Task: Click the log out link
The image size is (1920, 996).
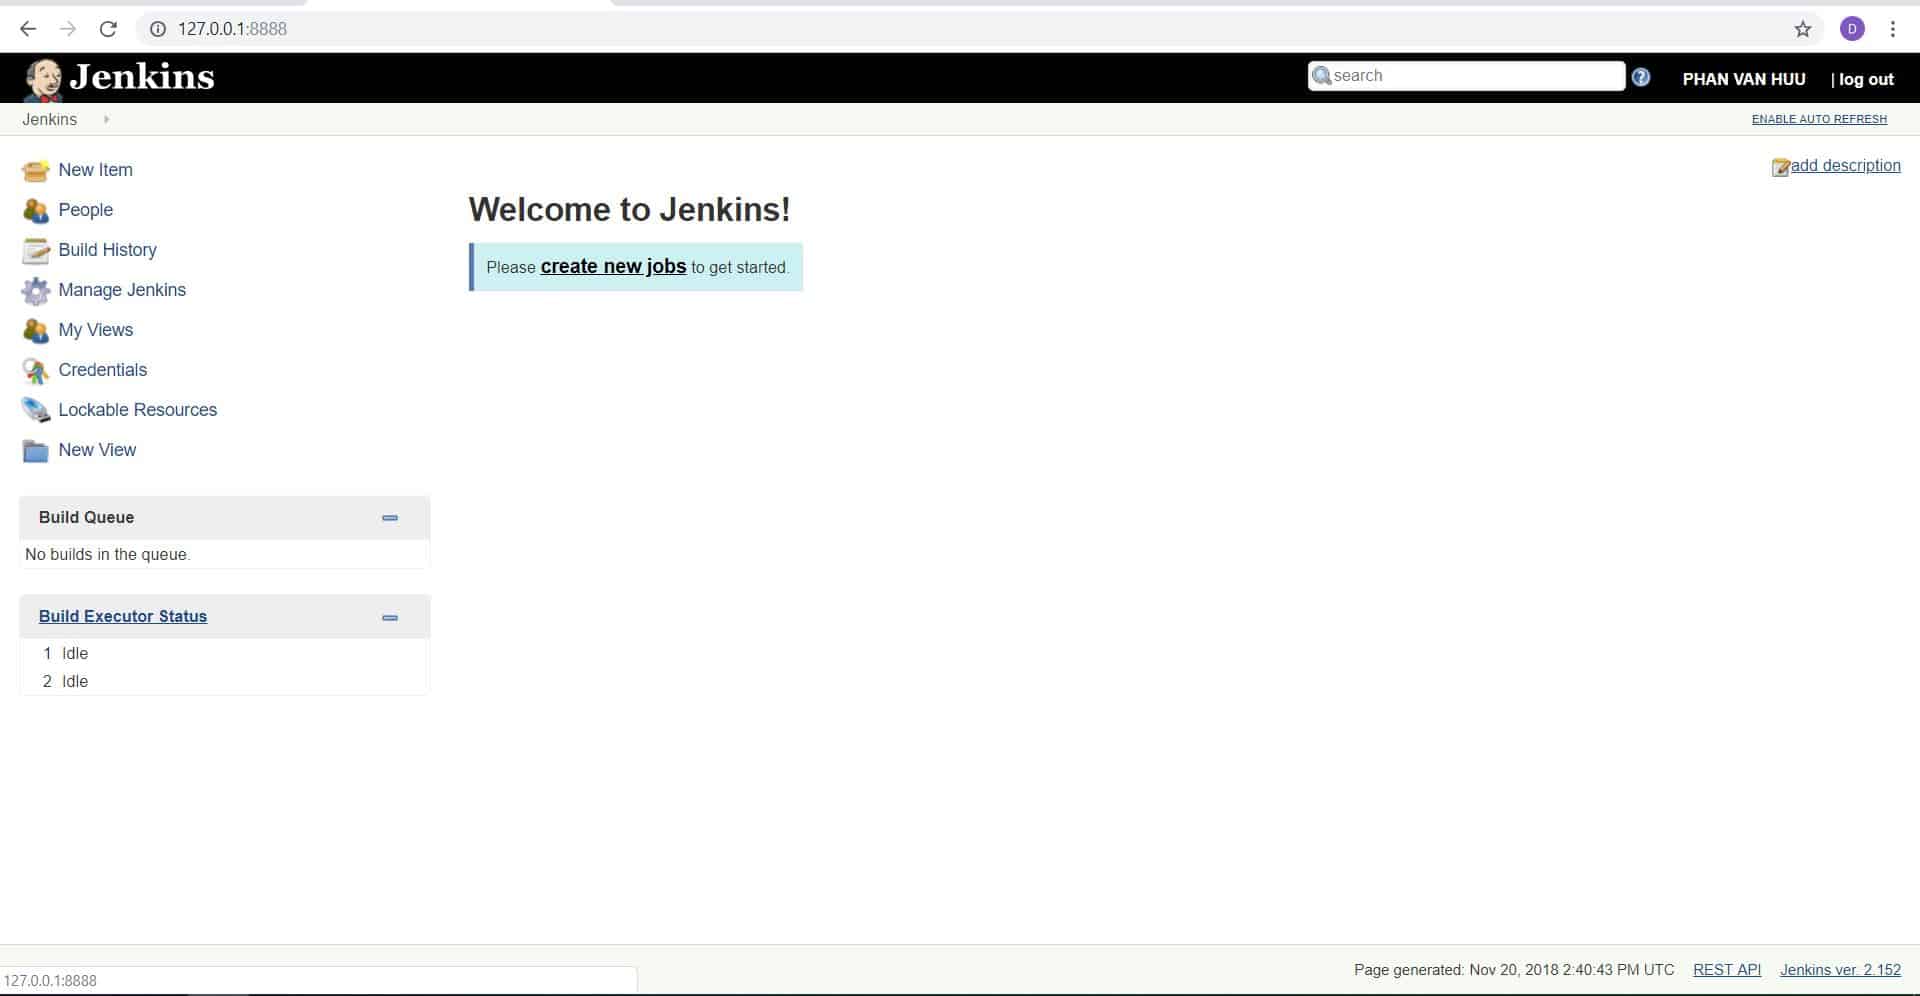Action: (x=1865, y=79)
